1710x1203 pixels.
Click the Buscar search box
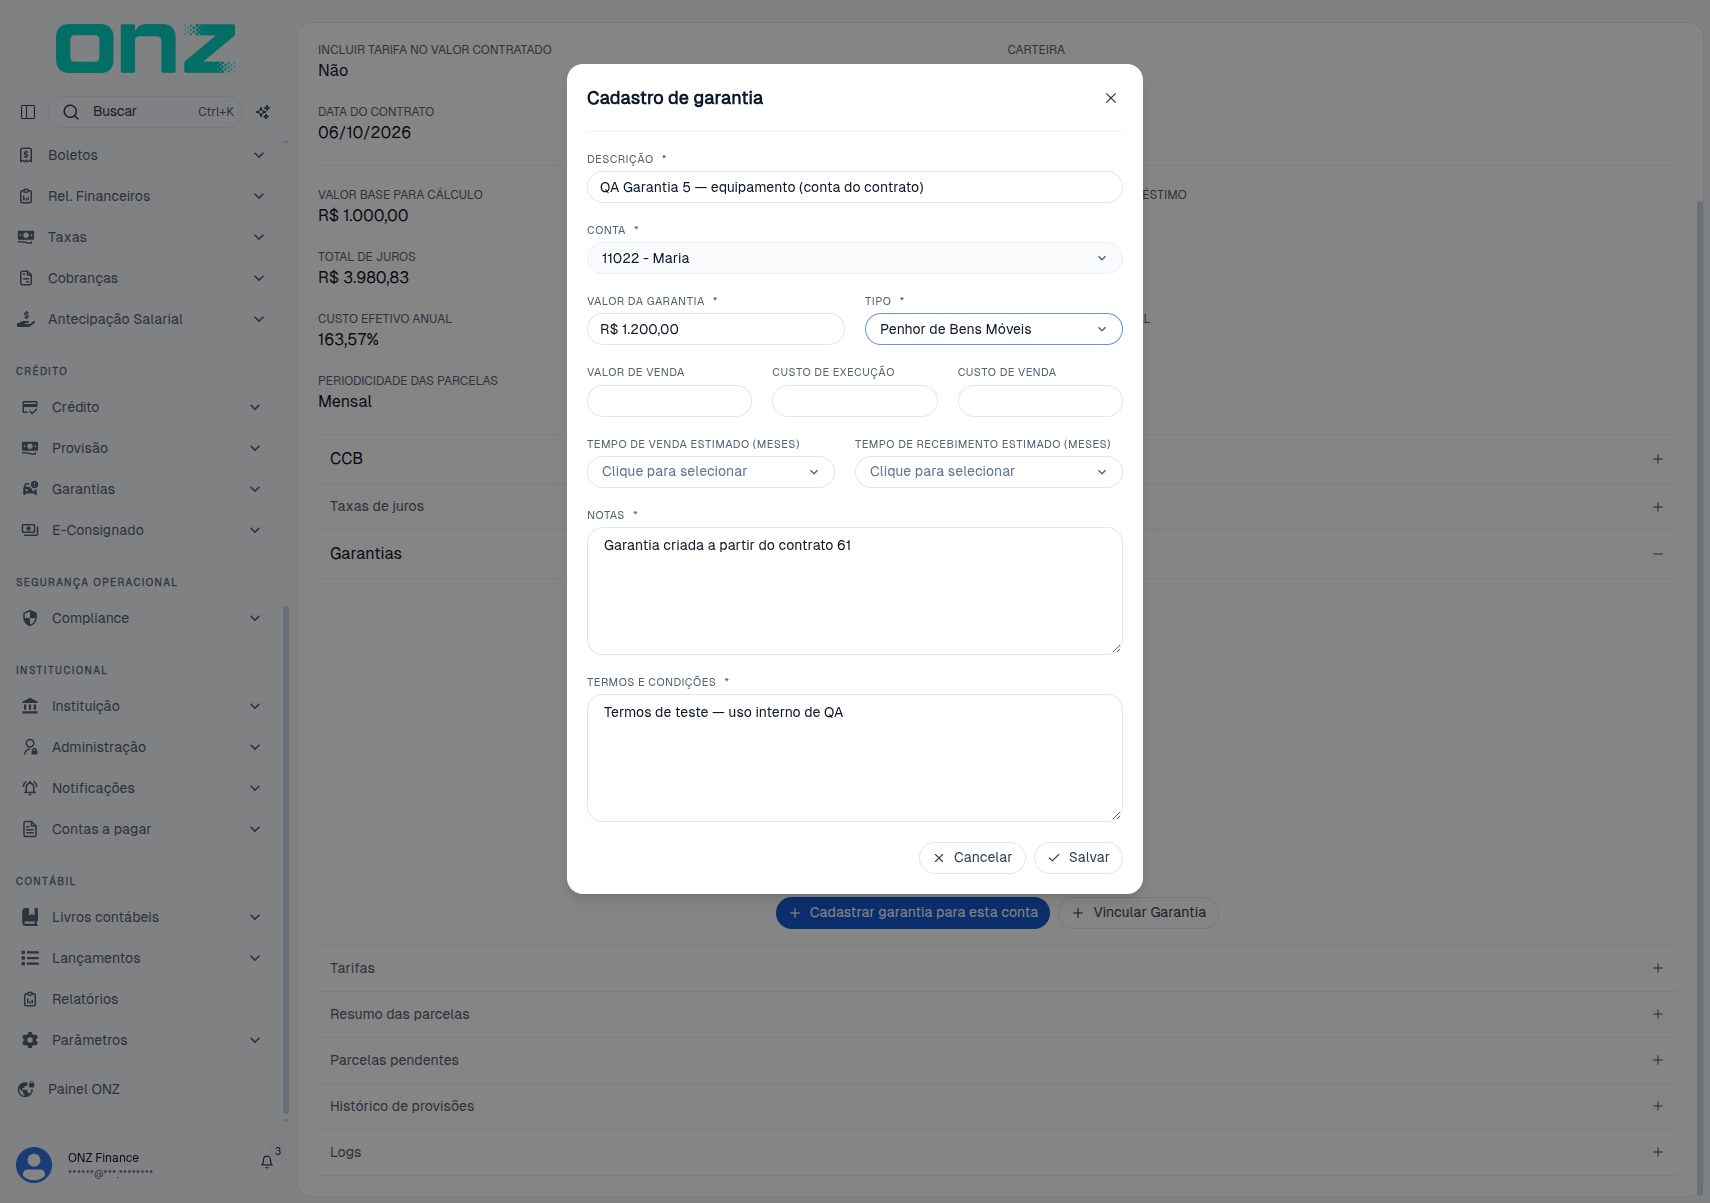146,112
